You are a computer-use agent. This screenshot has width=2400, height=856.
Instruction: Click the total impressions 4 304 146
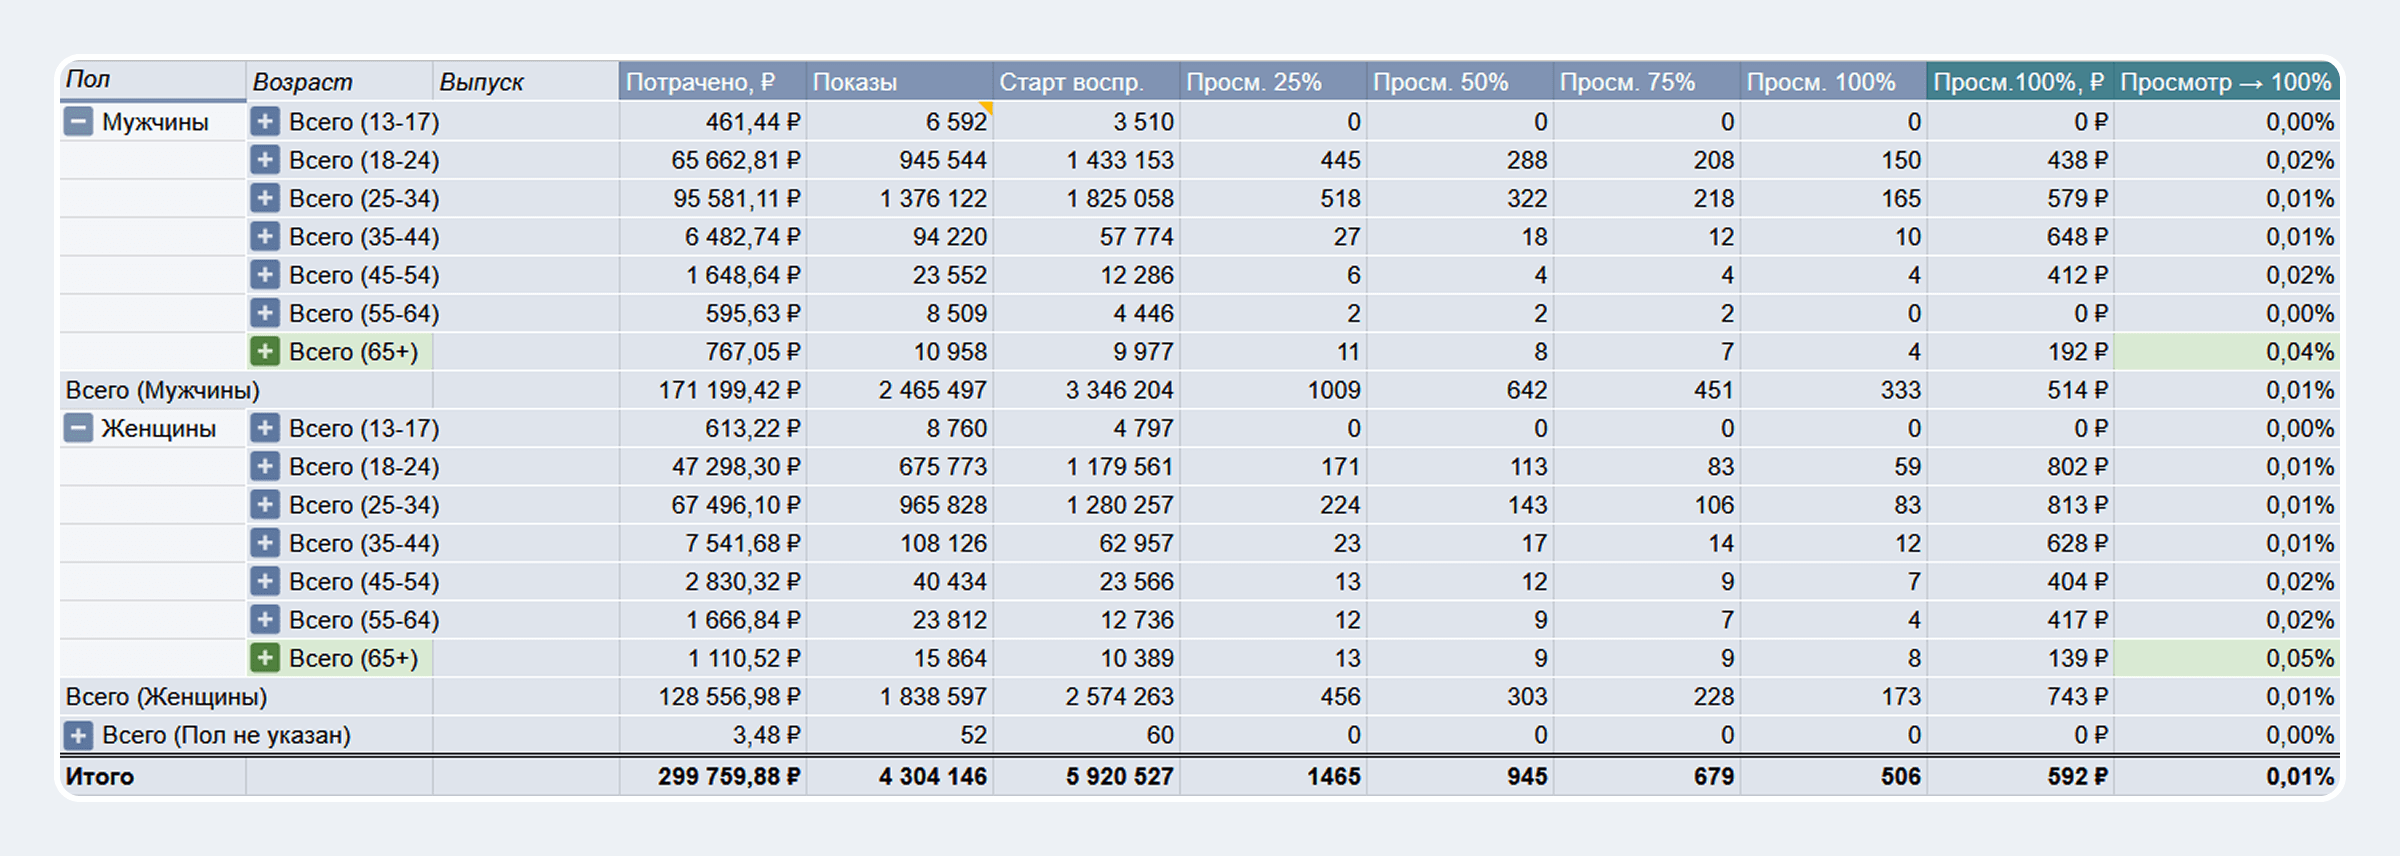pos(900,776)
